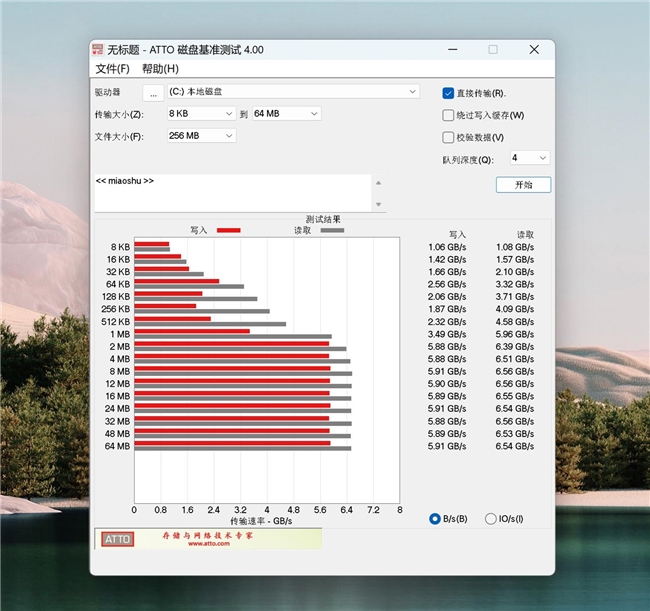Screen dimensions: 650x611
Task: Click the 开始 start button
Action: tap(524, 185)
